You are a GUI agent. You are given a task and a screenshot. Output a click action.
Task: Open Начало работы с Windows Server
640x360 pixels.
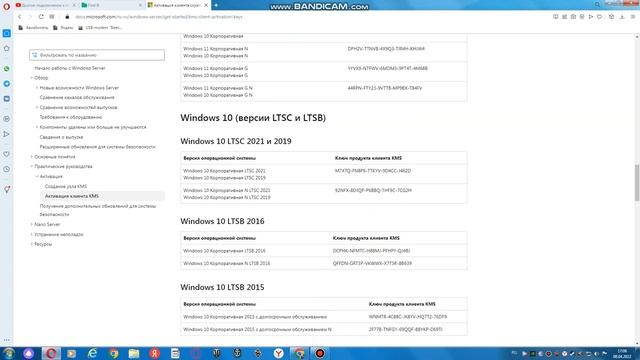(70, 68)
